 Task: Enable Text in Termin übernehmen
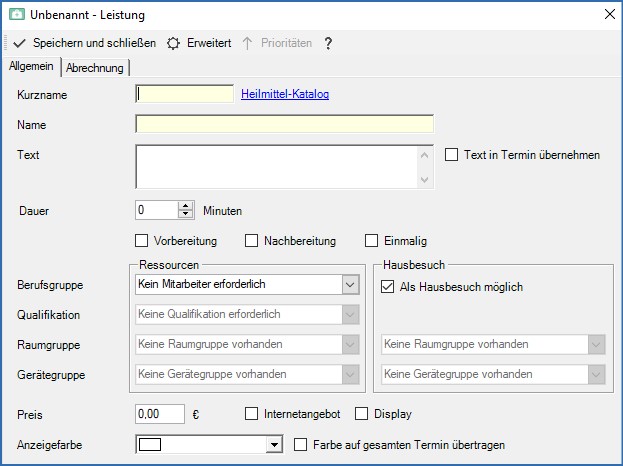(451, 155)
